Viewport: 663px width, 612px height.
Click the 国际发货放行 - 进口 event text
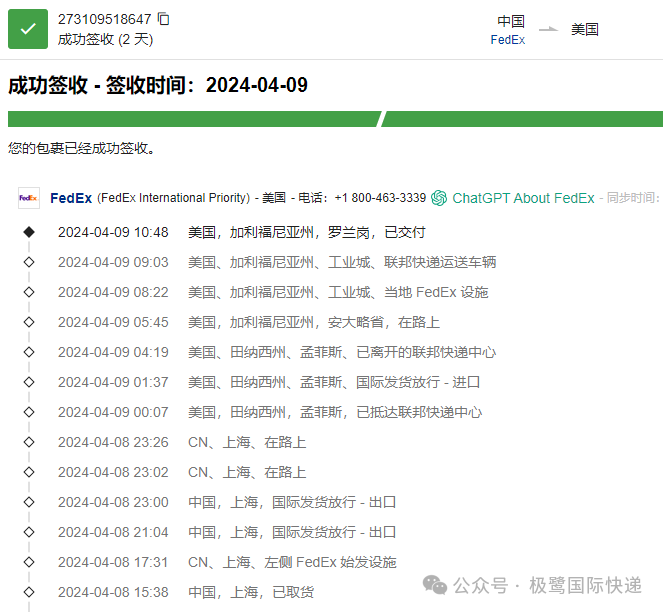pos(418,382)
